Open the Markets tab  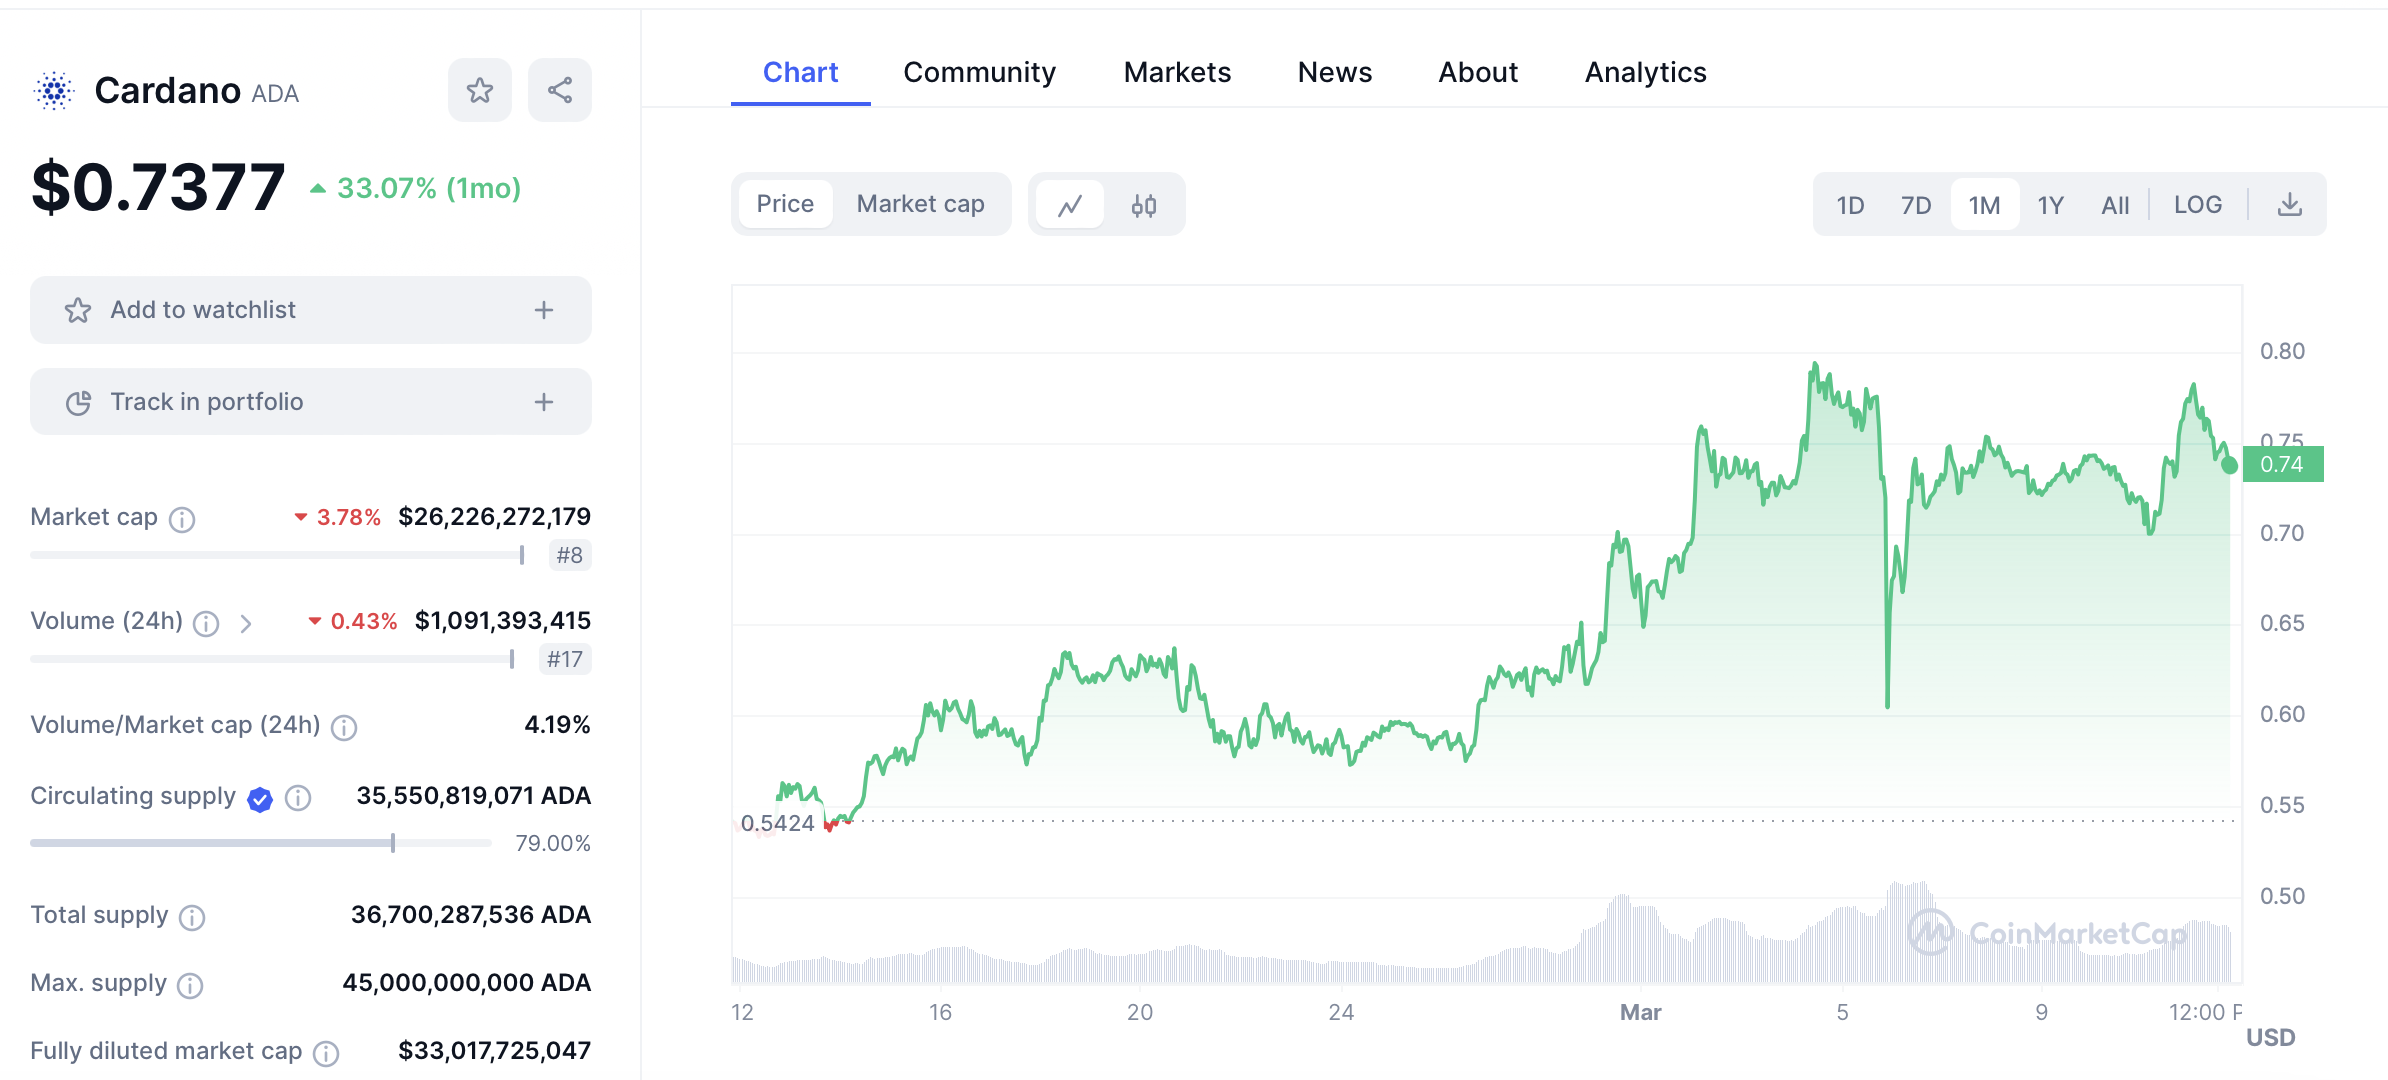click(x=1177, y=72)
